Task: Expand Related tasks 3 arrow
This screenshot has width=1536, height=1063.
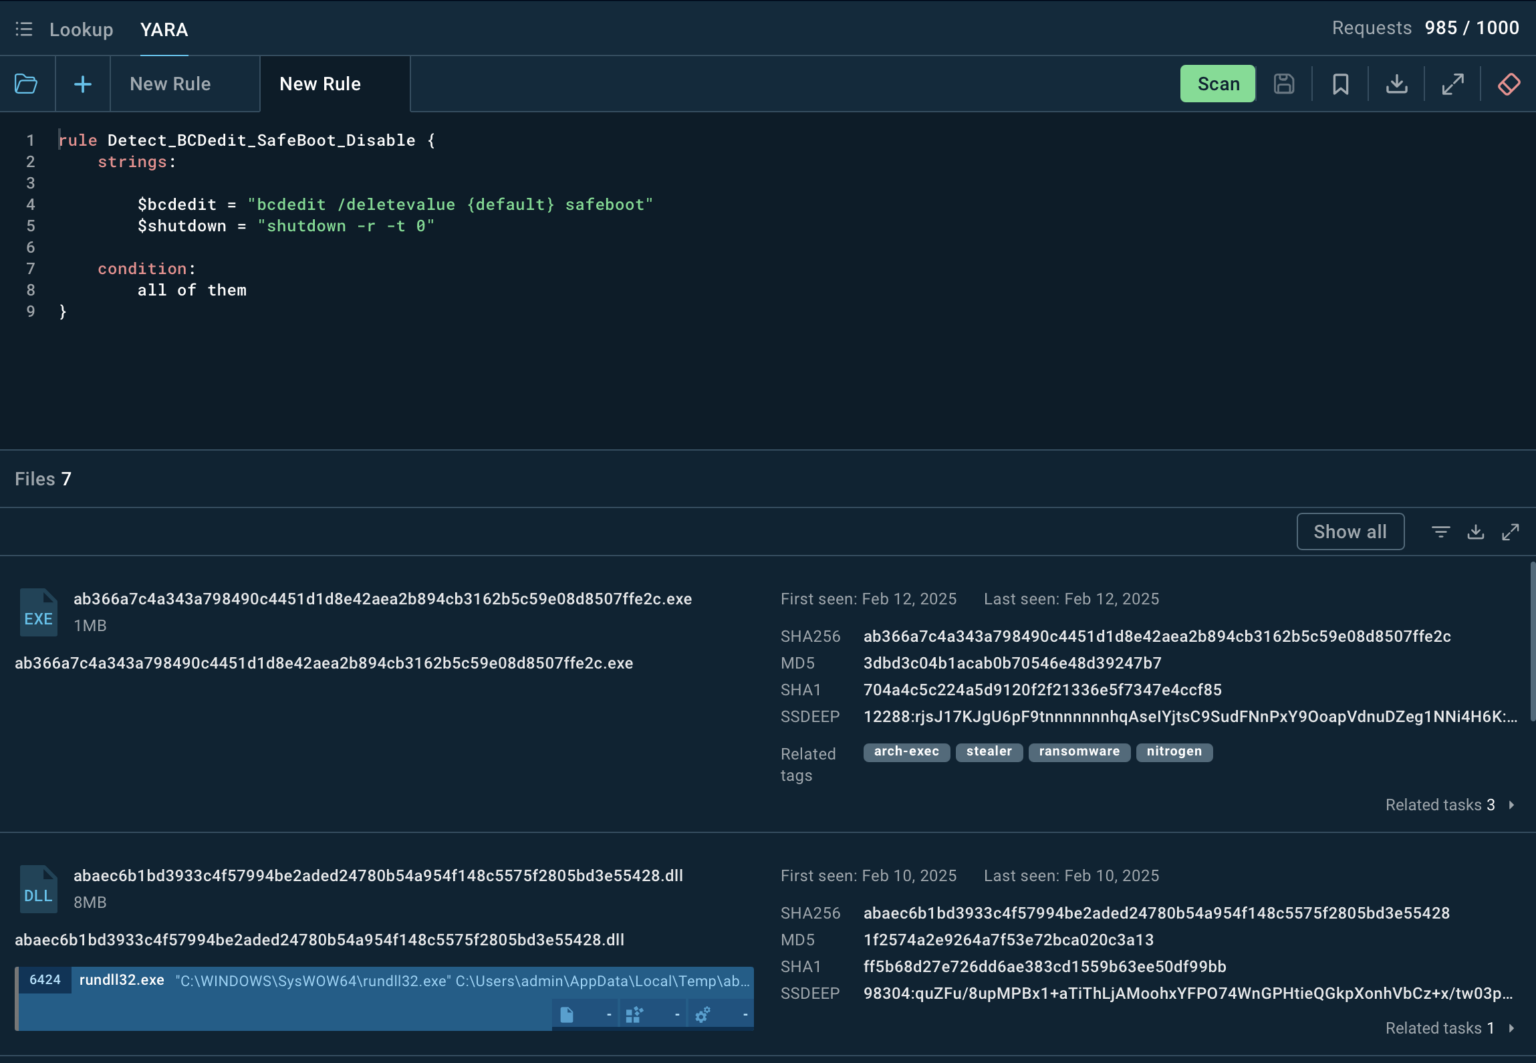Action: (1511, 805)
